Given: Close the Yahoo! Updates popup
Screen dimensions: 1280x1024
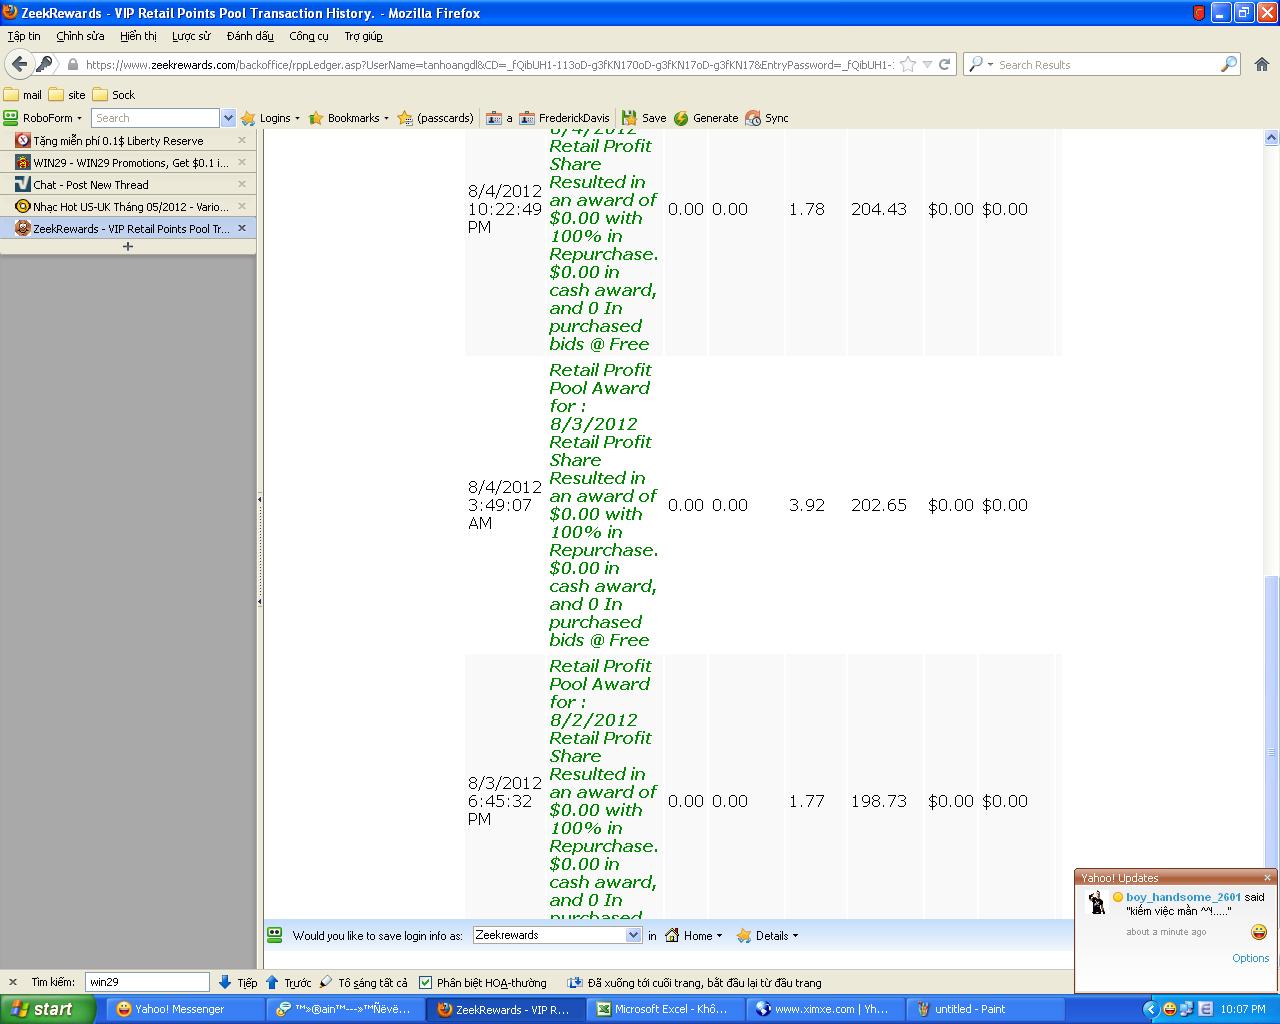Looking at the screenshot, I should [x=1267, y=878].
